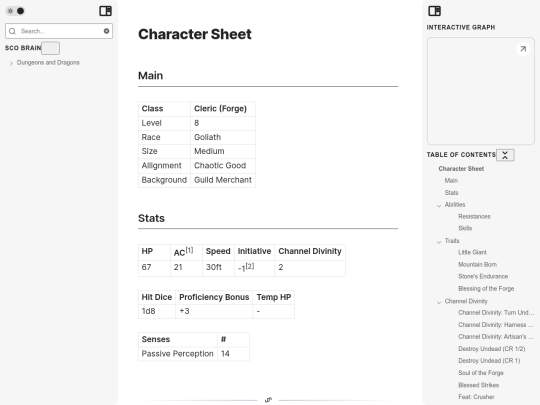Collapse the left sidebar panel icon

pyautogui.click(x=105, y=11)
